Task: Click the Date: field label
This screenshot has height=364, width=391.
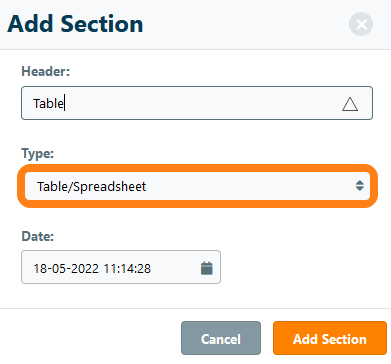Action: point(37,236)
